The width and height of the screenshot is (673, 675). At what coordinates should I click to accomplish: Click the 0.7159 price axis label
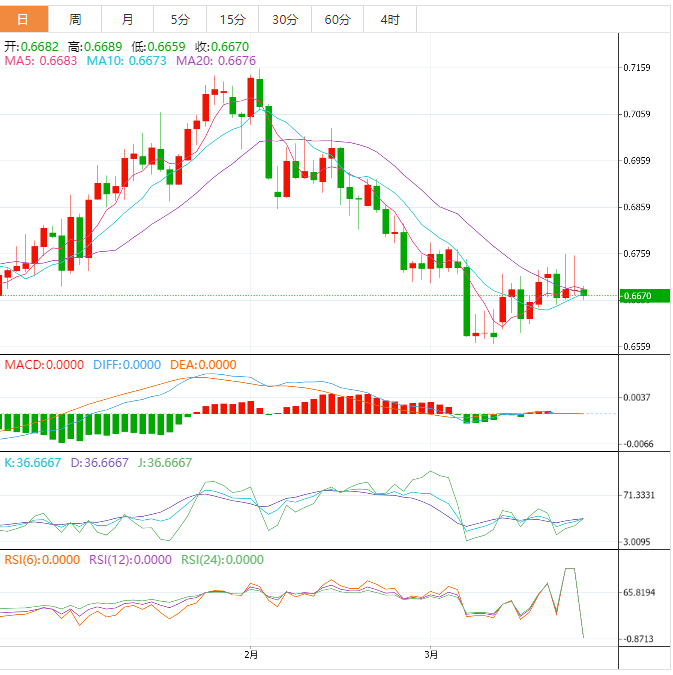click(x=637, y=68)
